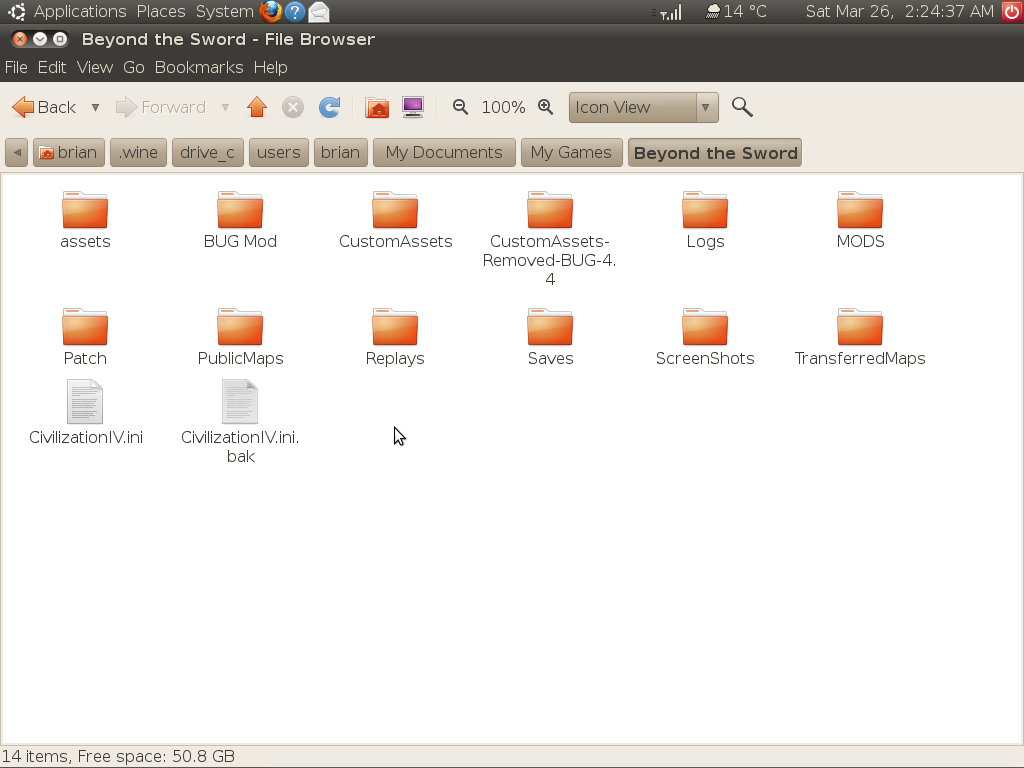Zoom out the icon view
Screen dimensions: 1024x768
coord(460,107)
